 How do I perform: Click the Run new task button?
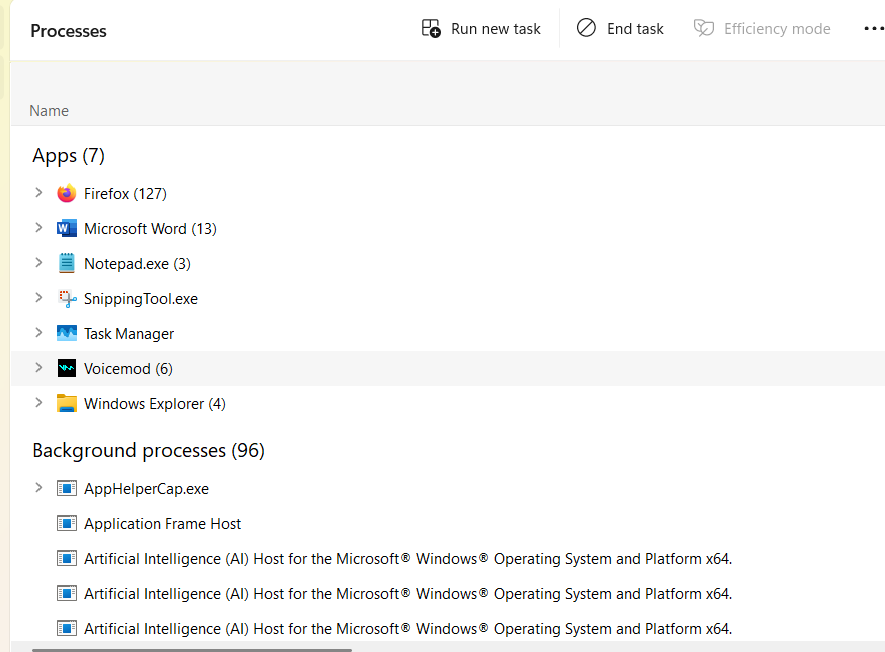click(x=481, y=28)
